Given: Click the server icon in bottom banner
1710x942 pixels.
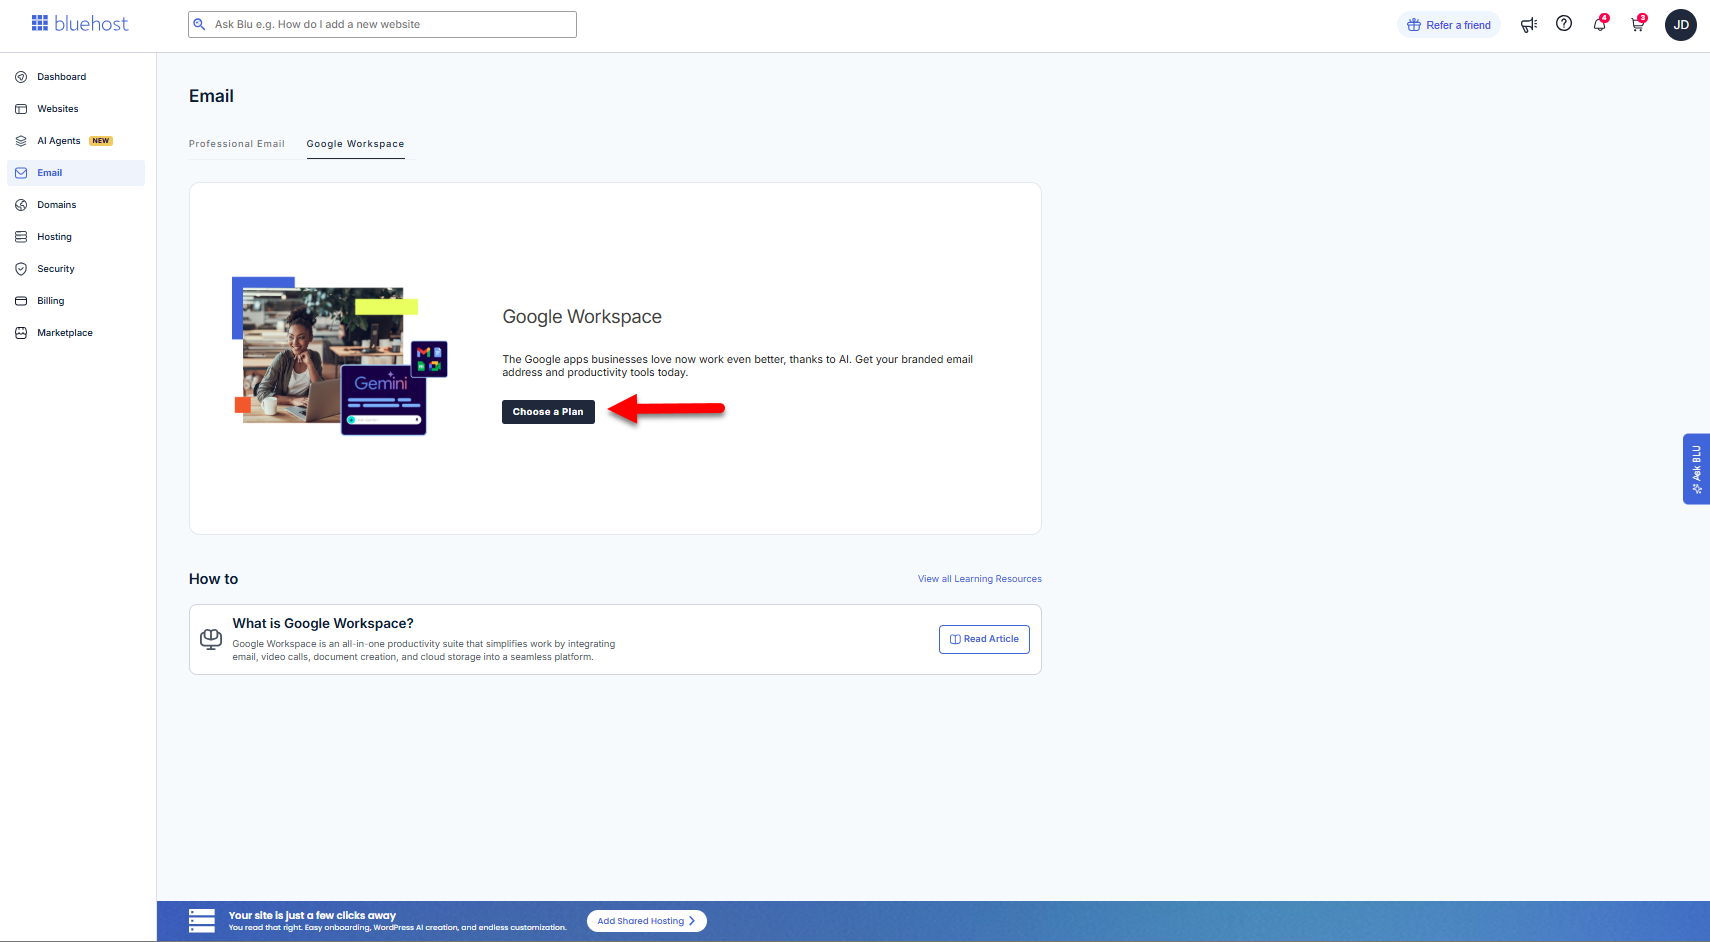Looking at the screenshot, I should [x=202, y=921].
